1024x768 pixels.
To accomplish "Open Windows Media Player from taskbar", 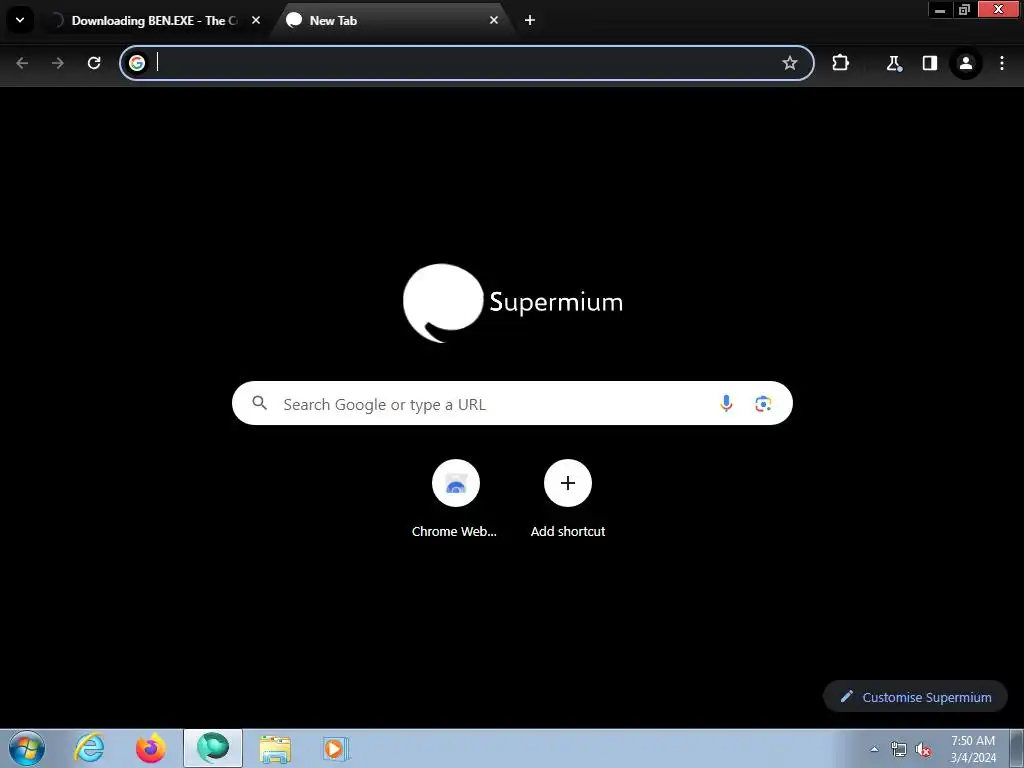I will (x=336, y=748).
